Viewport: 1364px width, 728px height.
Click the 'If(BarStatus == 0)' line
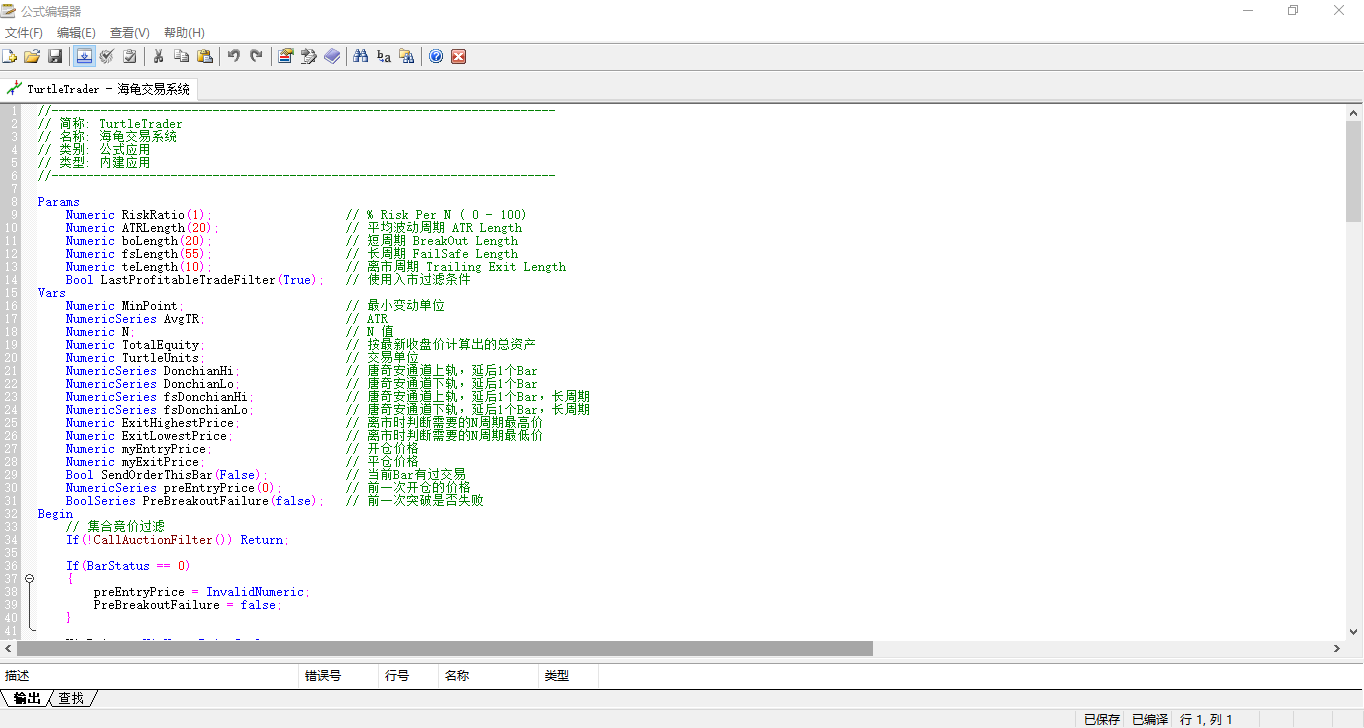click(x=129, y=566)
